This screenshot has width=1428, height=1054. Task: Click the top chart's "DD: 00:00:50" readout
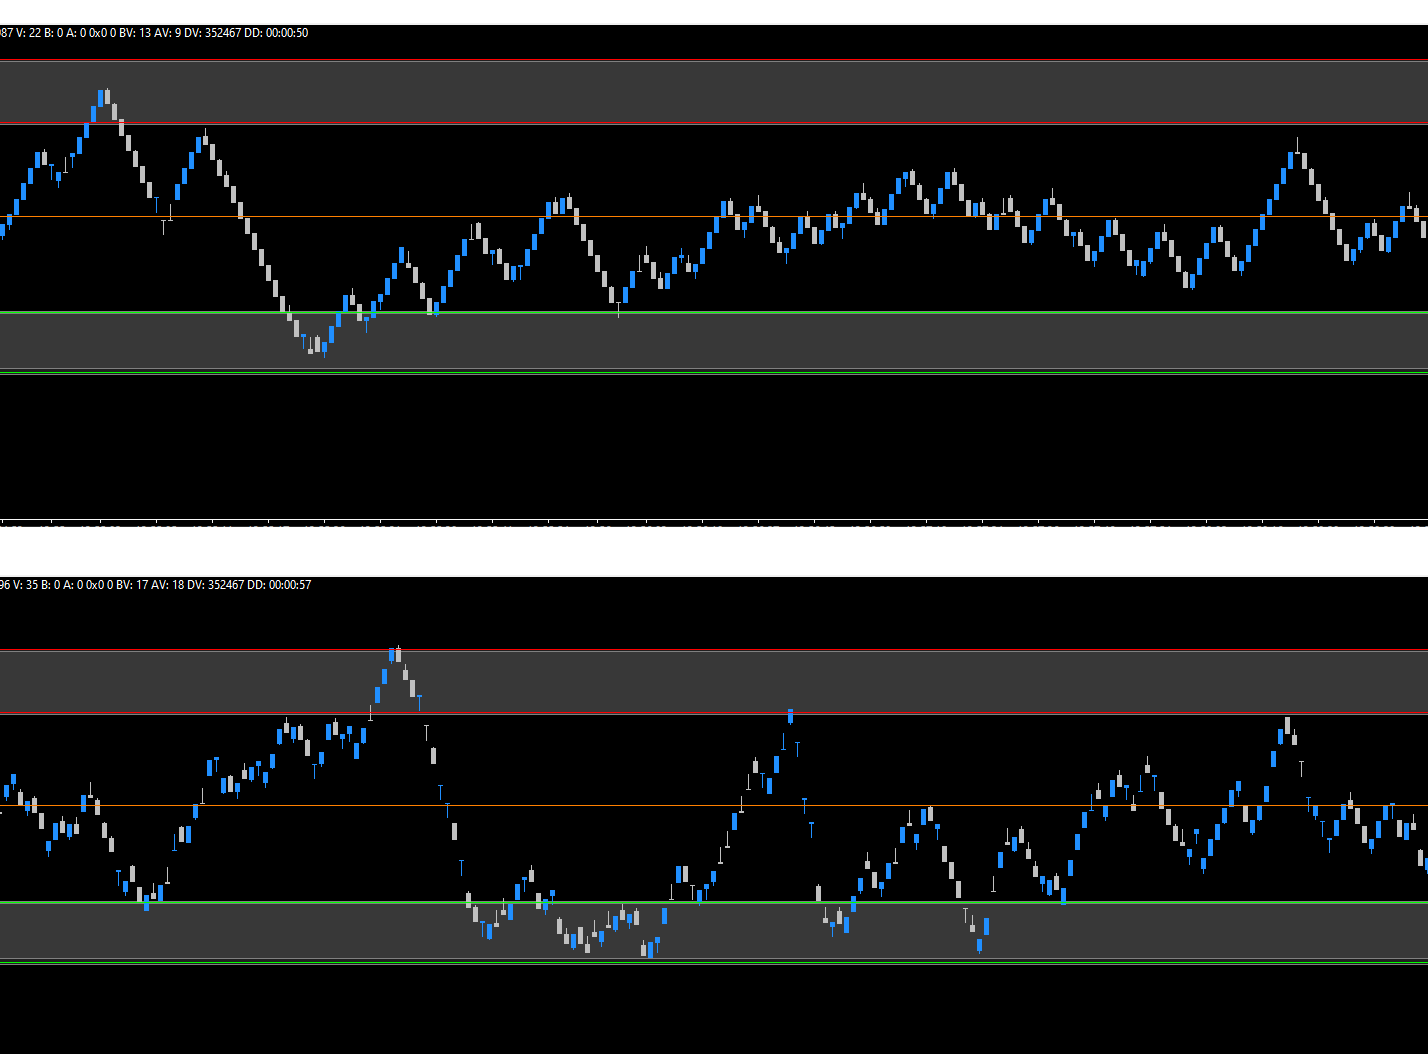276,33
